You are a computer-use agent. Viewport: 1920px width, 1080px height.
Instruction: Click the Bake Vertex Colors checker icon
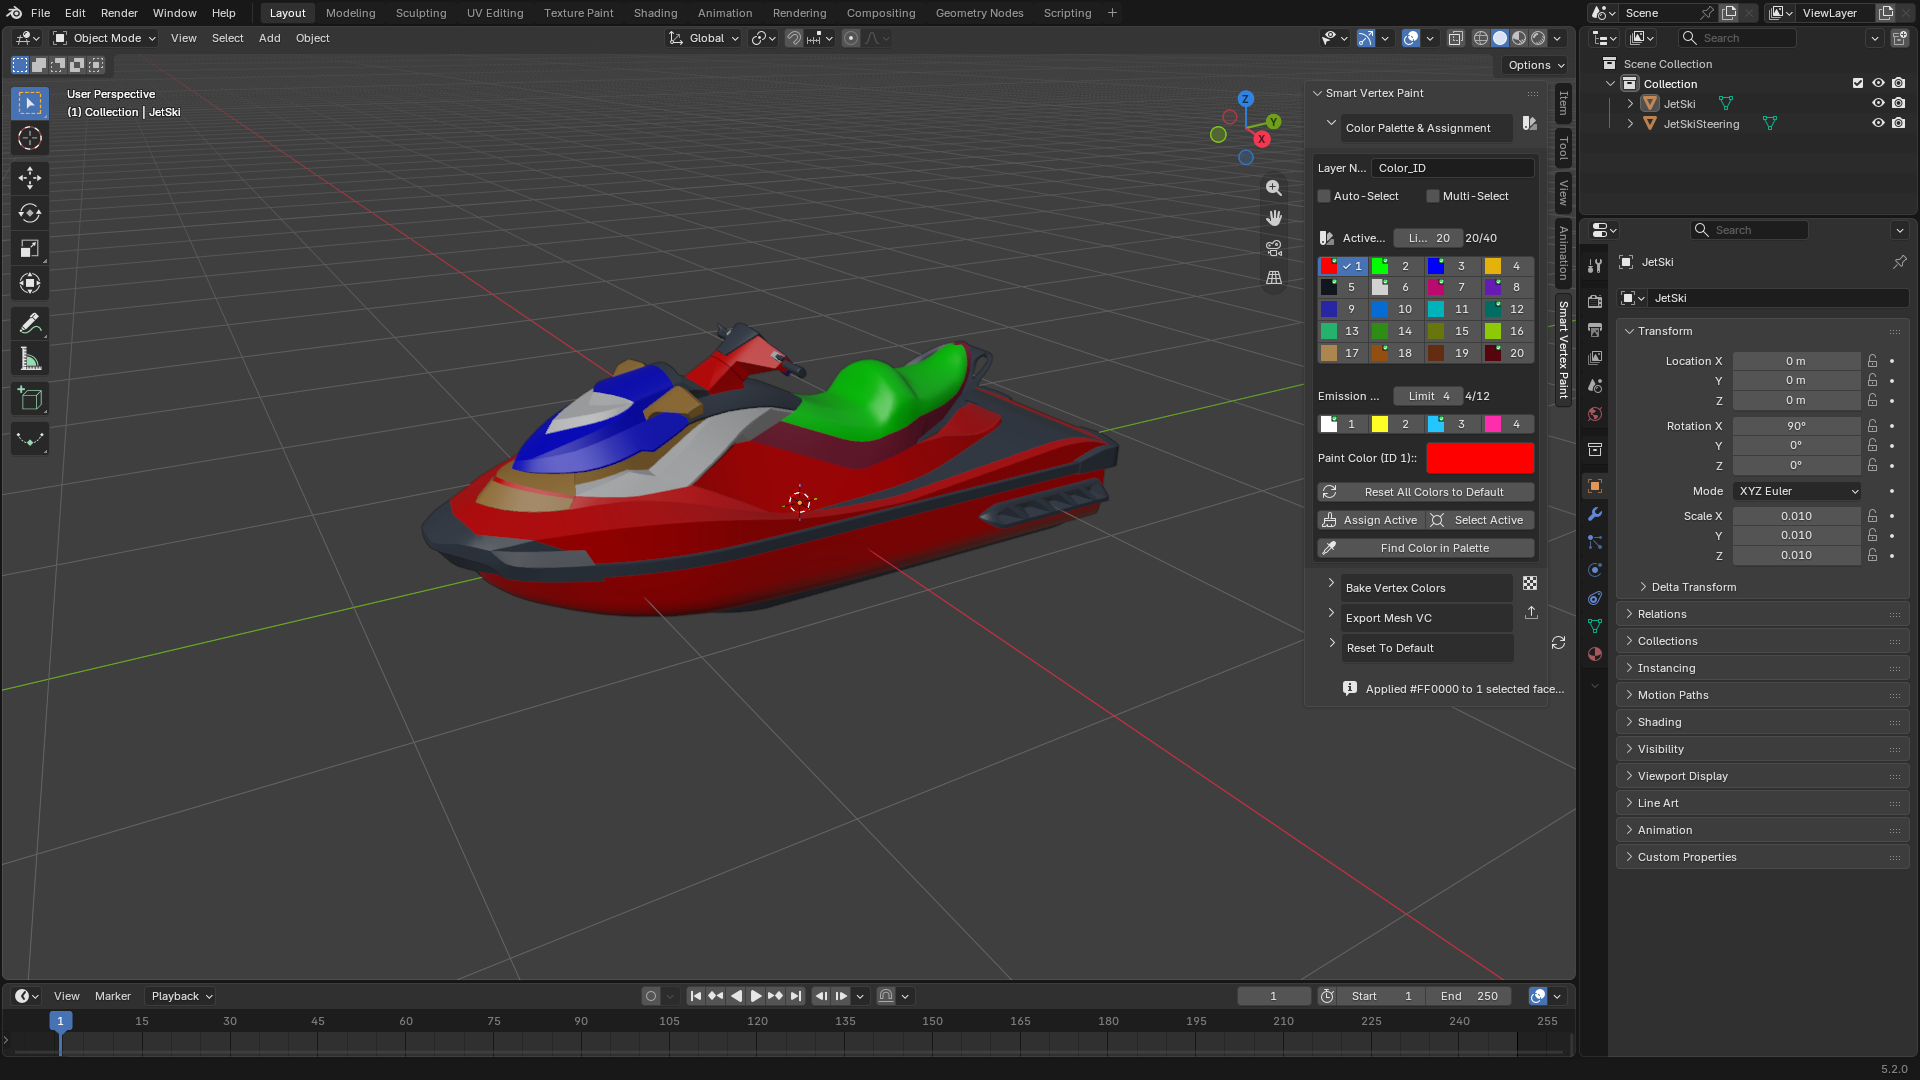[1530, 583]
